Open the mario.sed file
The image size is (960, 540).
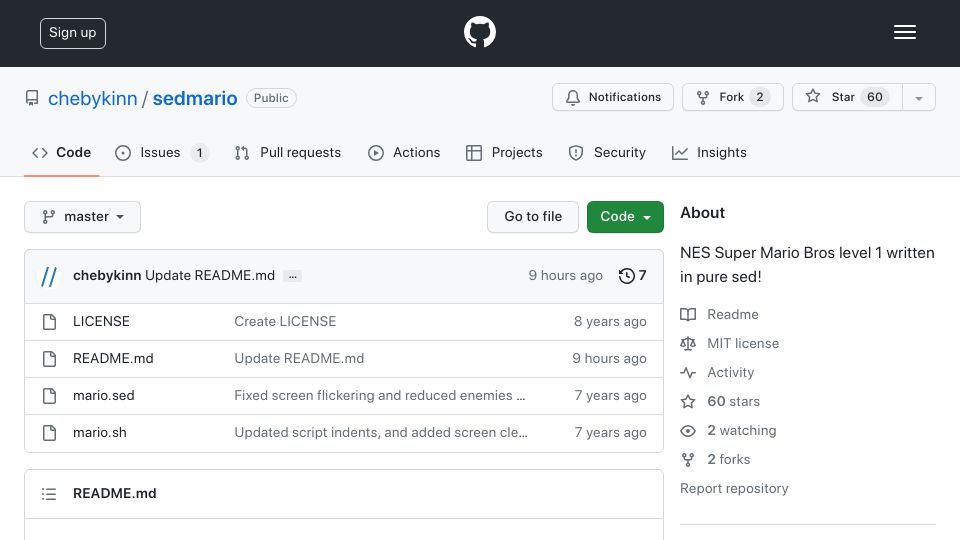coord(103,396)
